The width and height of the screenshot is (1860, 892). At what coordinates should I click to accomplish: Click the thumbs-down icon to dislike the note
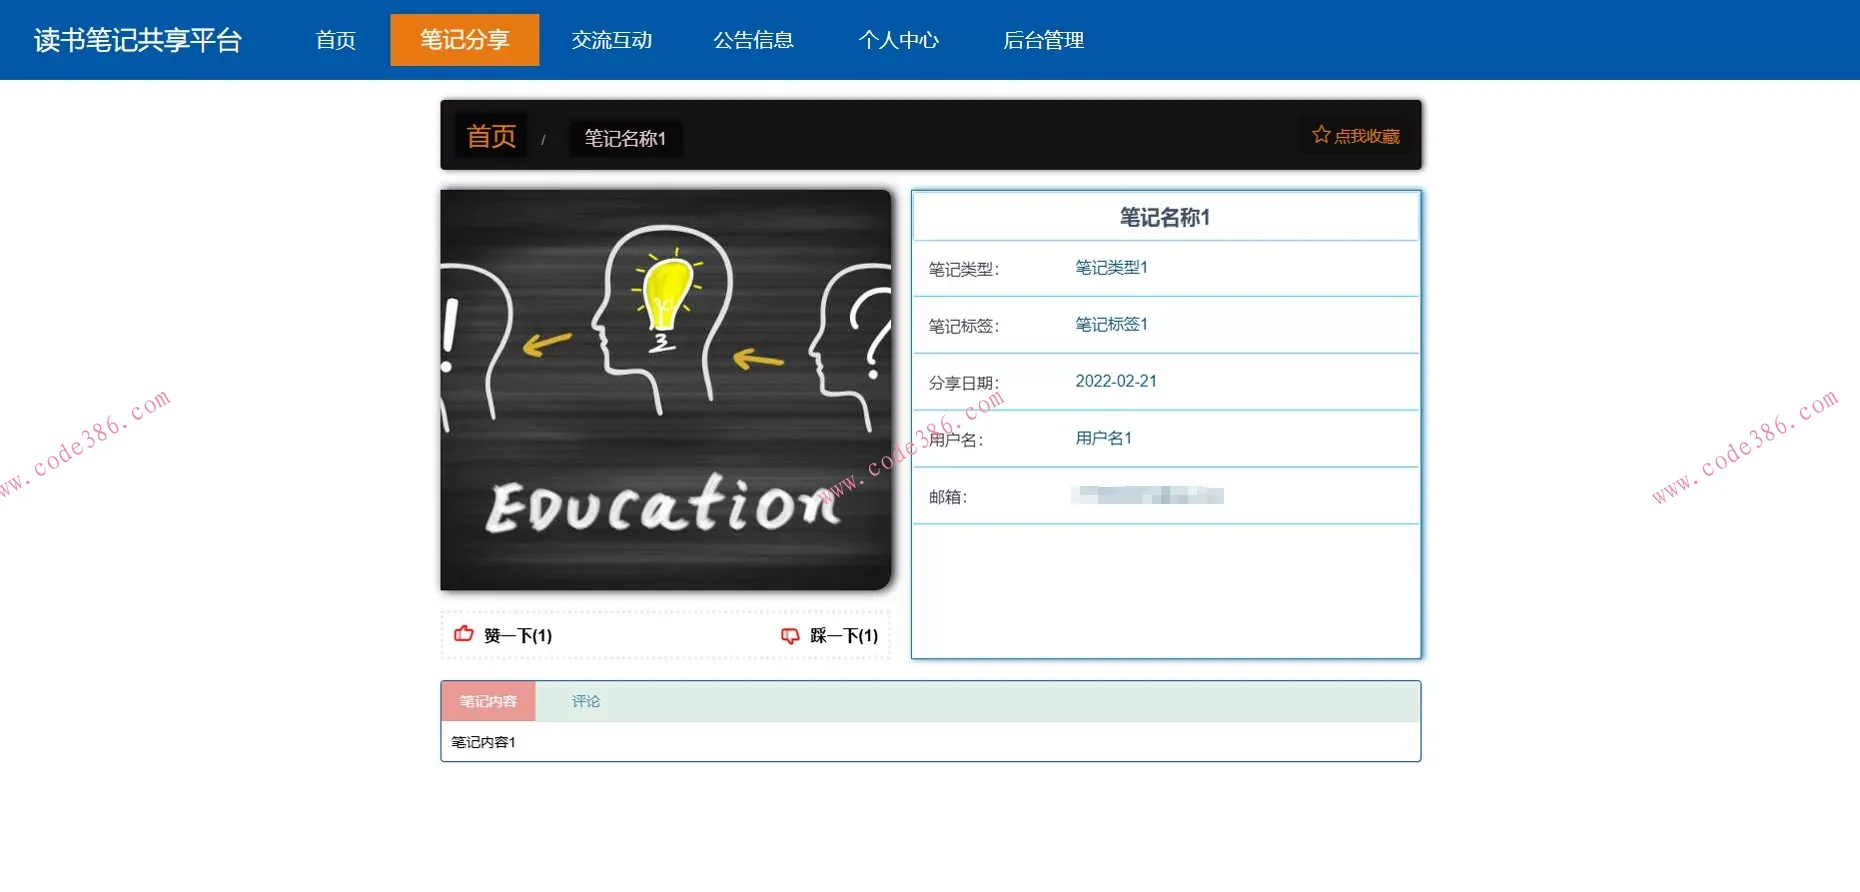(790, 635)
